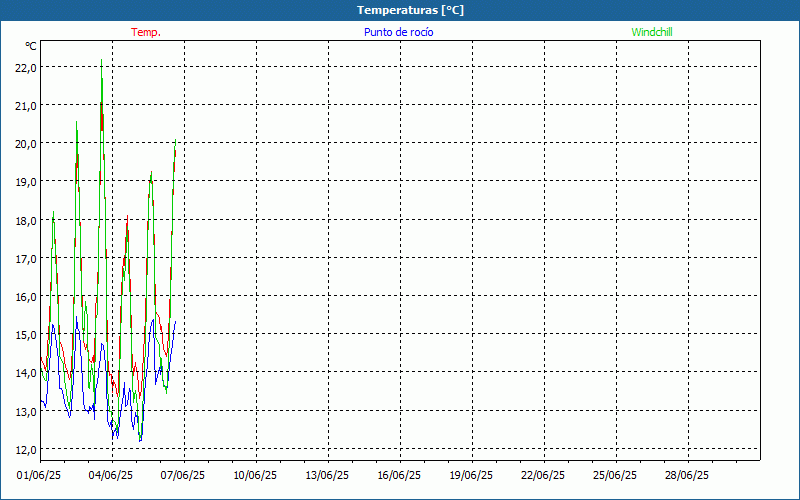Select the green 'Windchill' legend label
The image size is (800, 500).
tap(652, 32)
